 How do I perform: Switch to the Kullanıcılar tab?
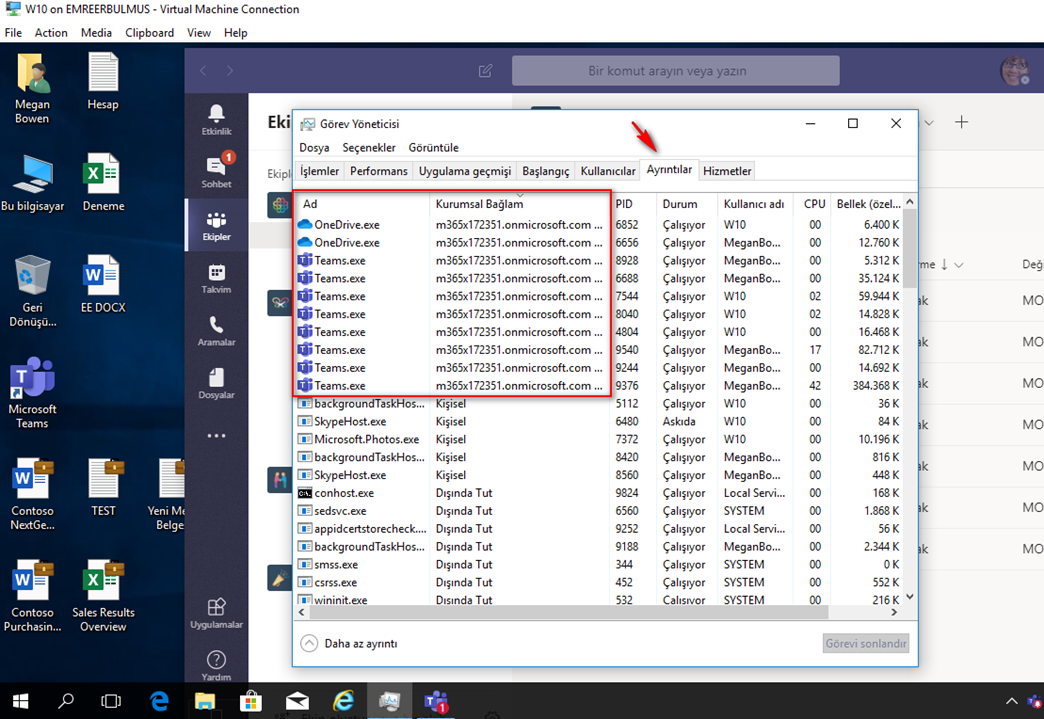[x=608, y=171]
